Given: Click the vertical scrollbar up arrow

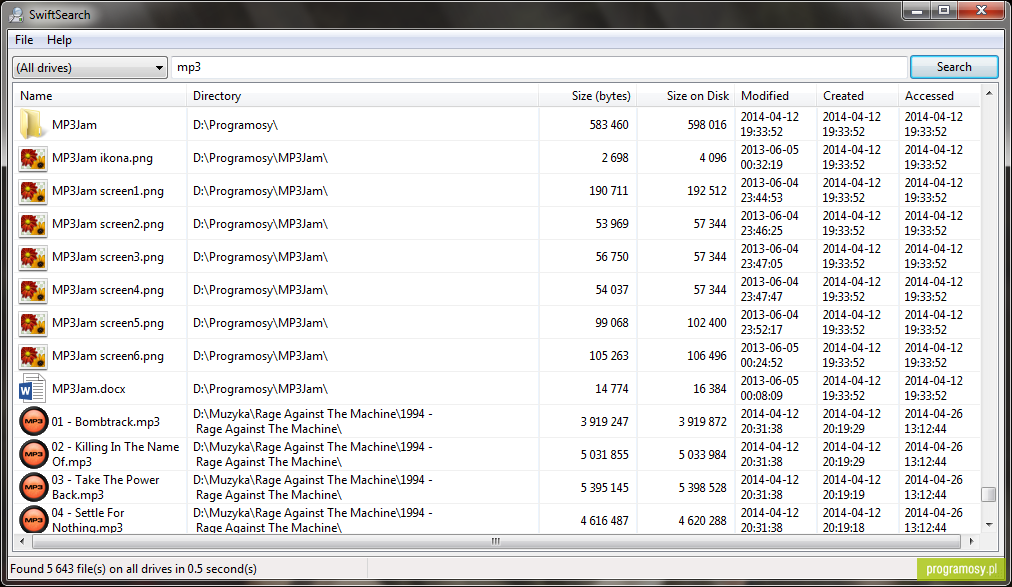Looking at the screenshot, I should [989, 94].
